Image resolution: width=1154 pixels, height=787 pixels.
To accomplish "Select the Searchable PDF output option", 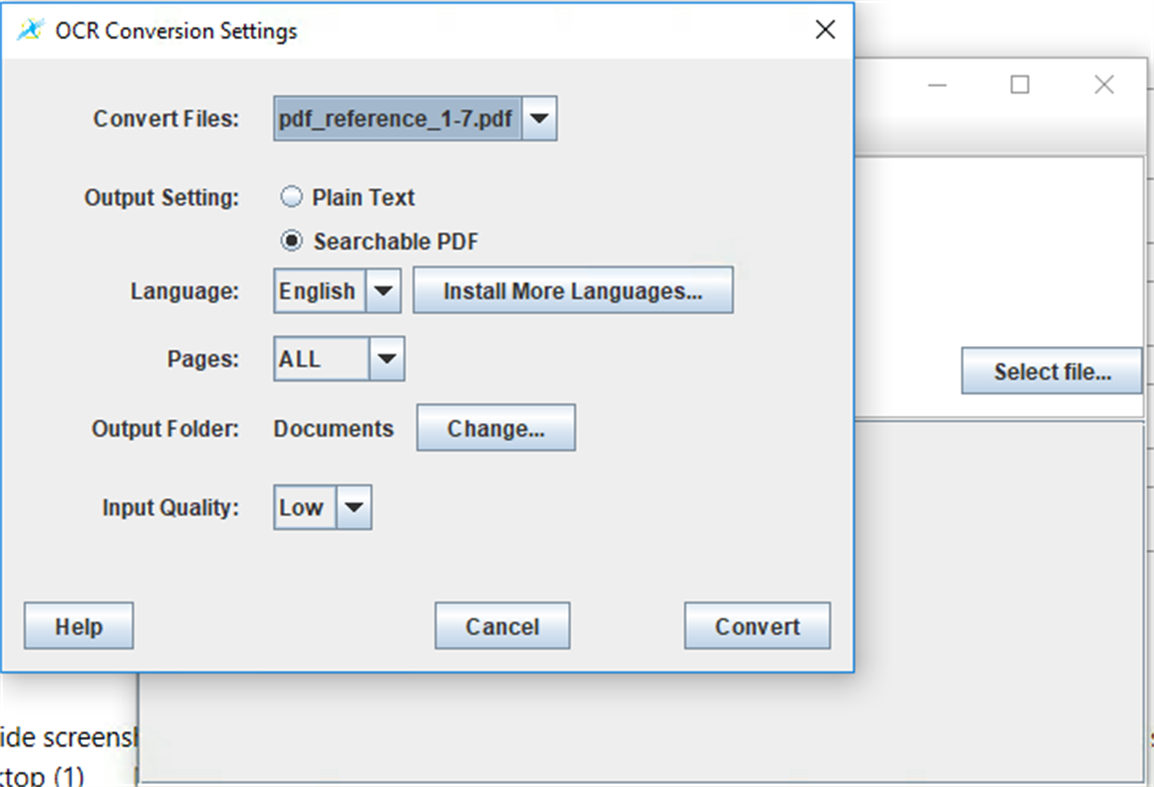I will [x=291, y=241].
